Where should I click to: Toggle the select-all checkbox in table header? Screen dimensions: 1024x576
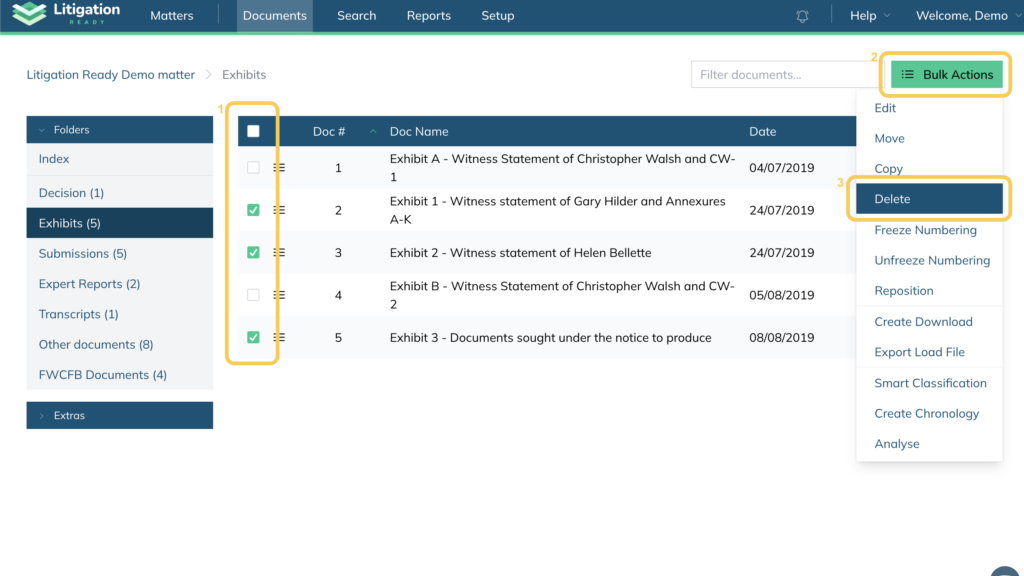253,131
